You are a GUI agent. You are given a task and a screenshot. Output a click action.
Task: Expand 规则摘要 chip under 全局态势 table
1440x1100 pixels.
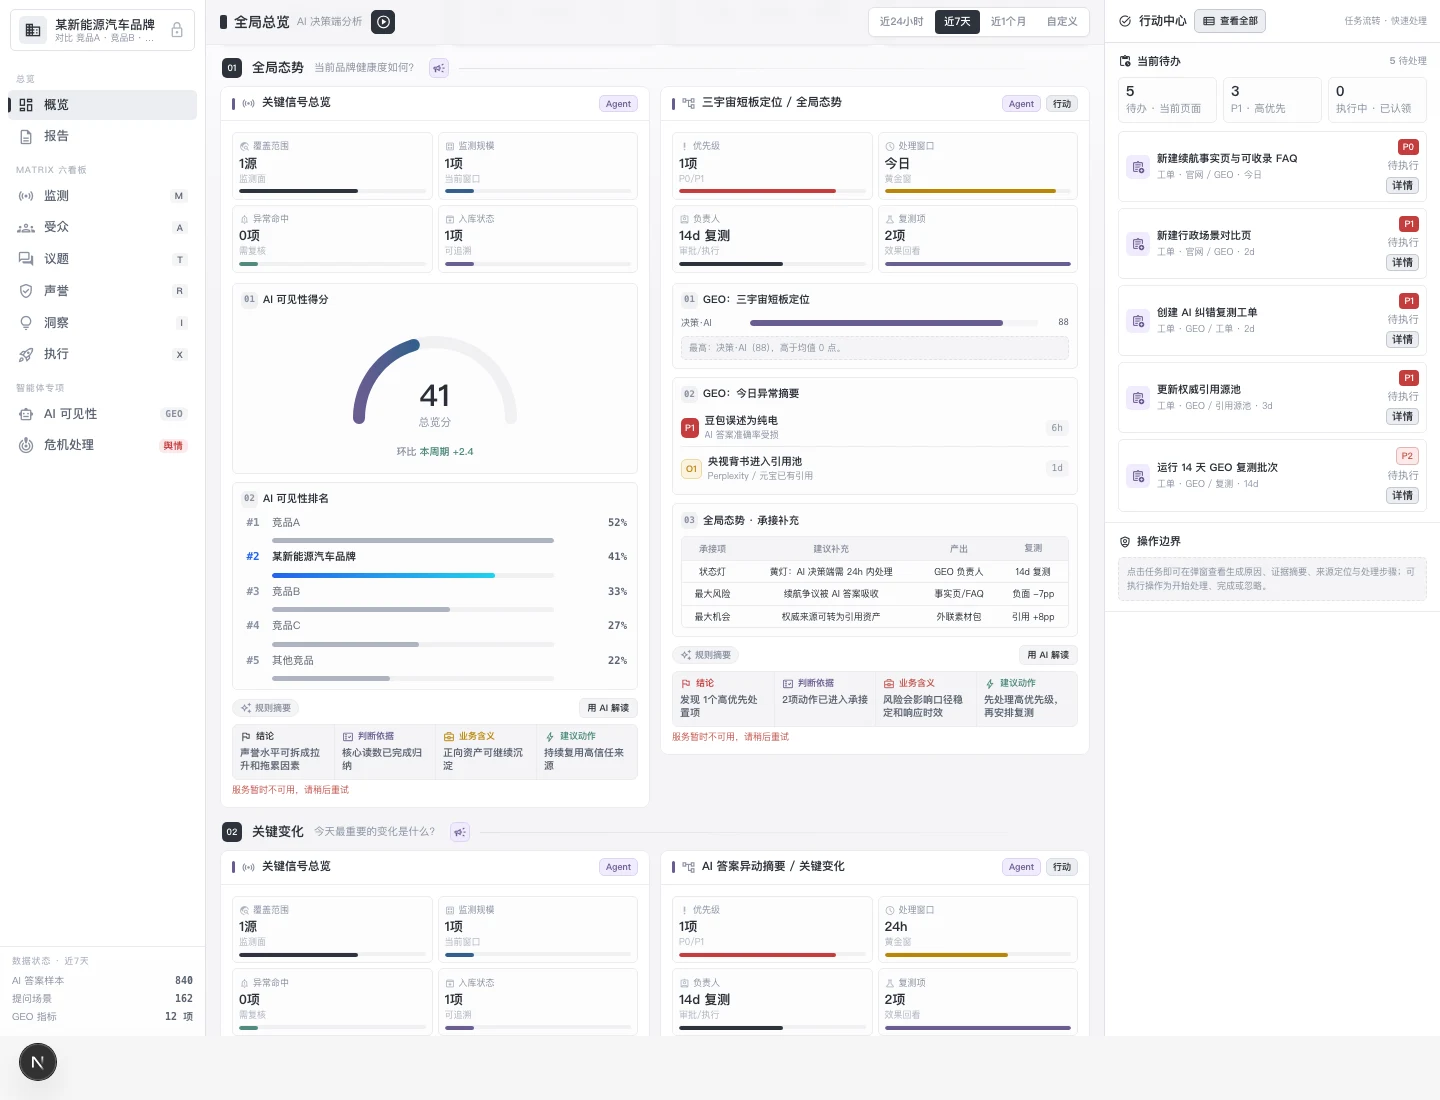(705, 655)
